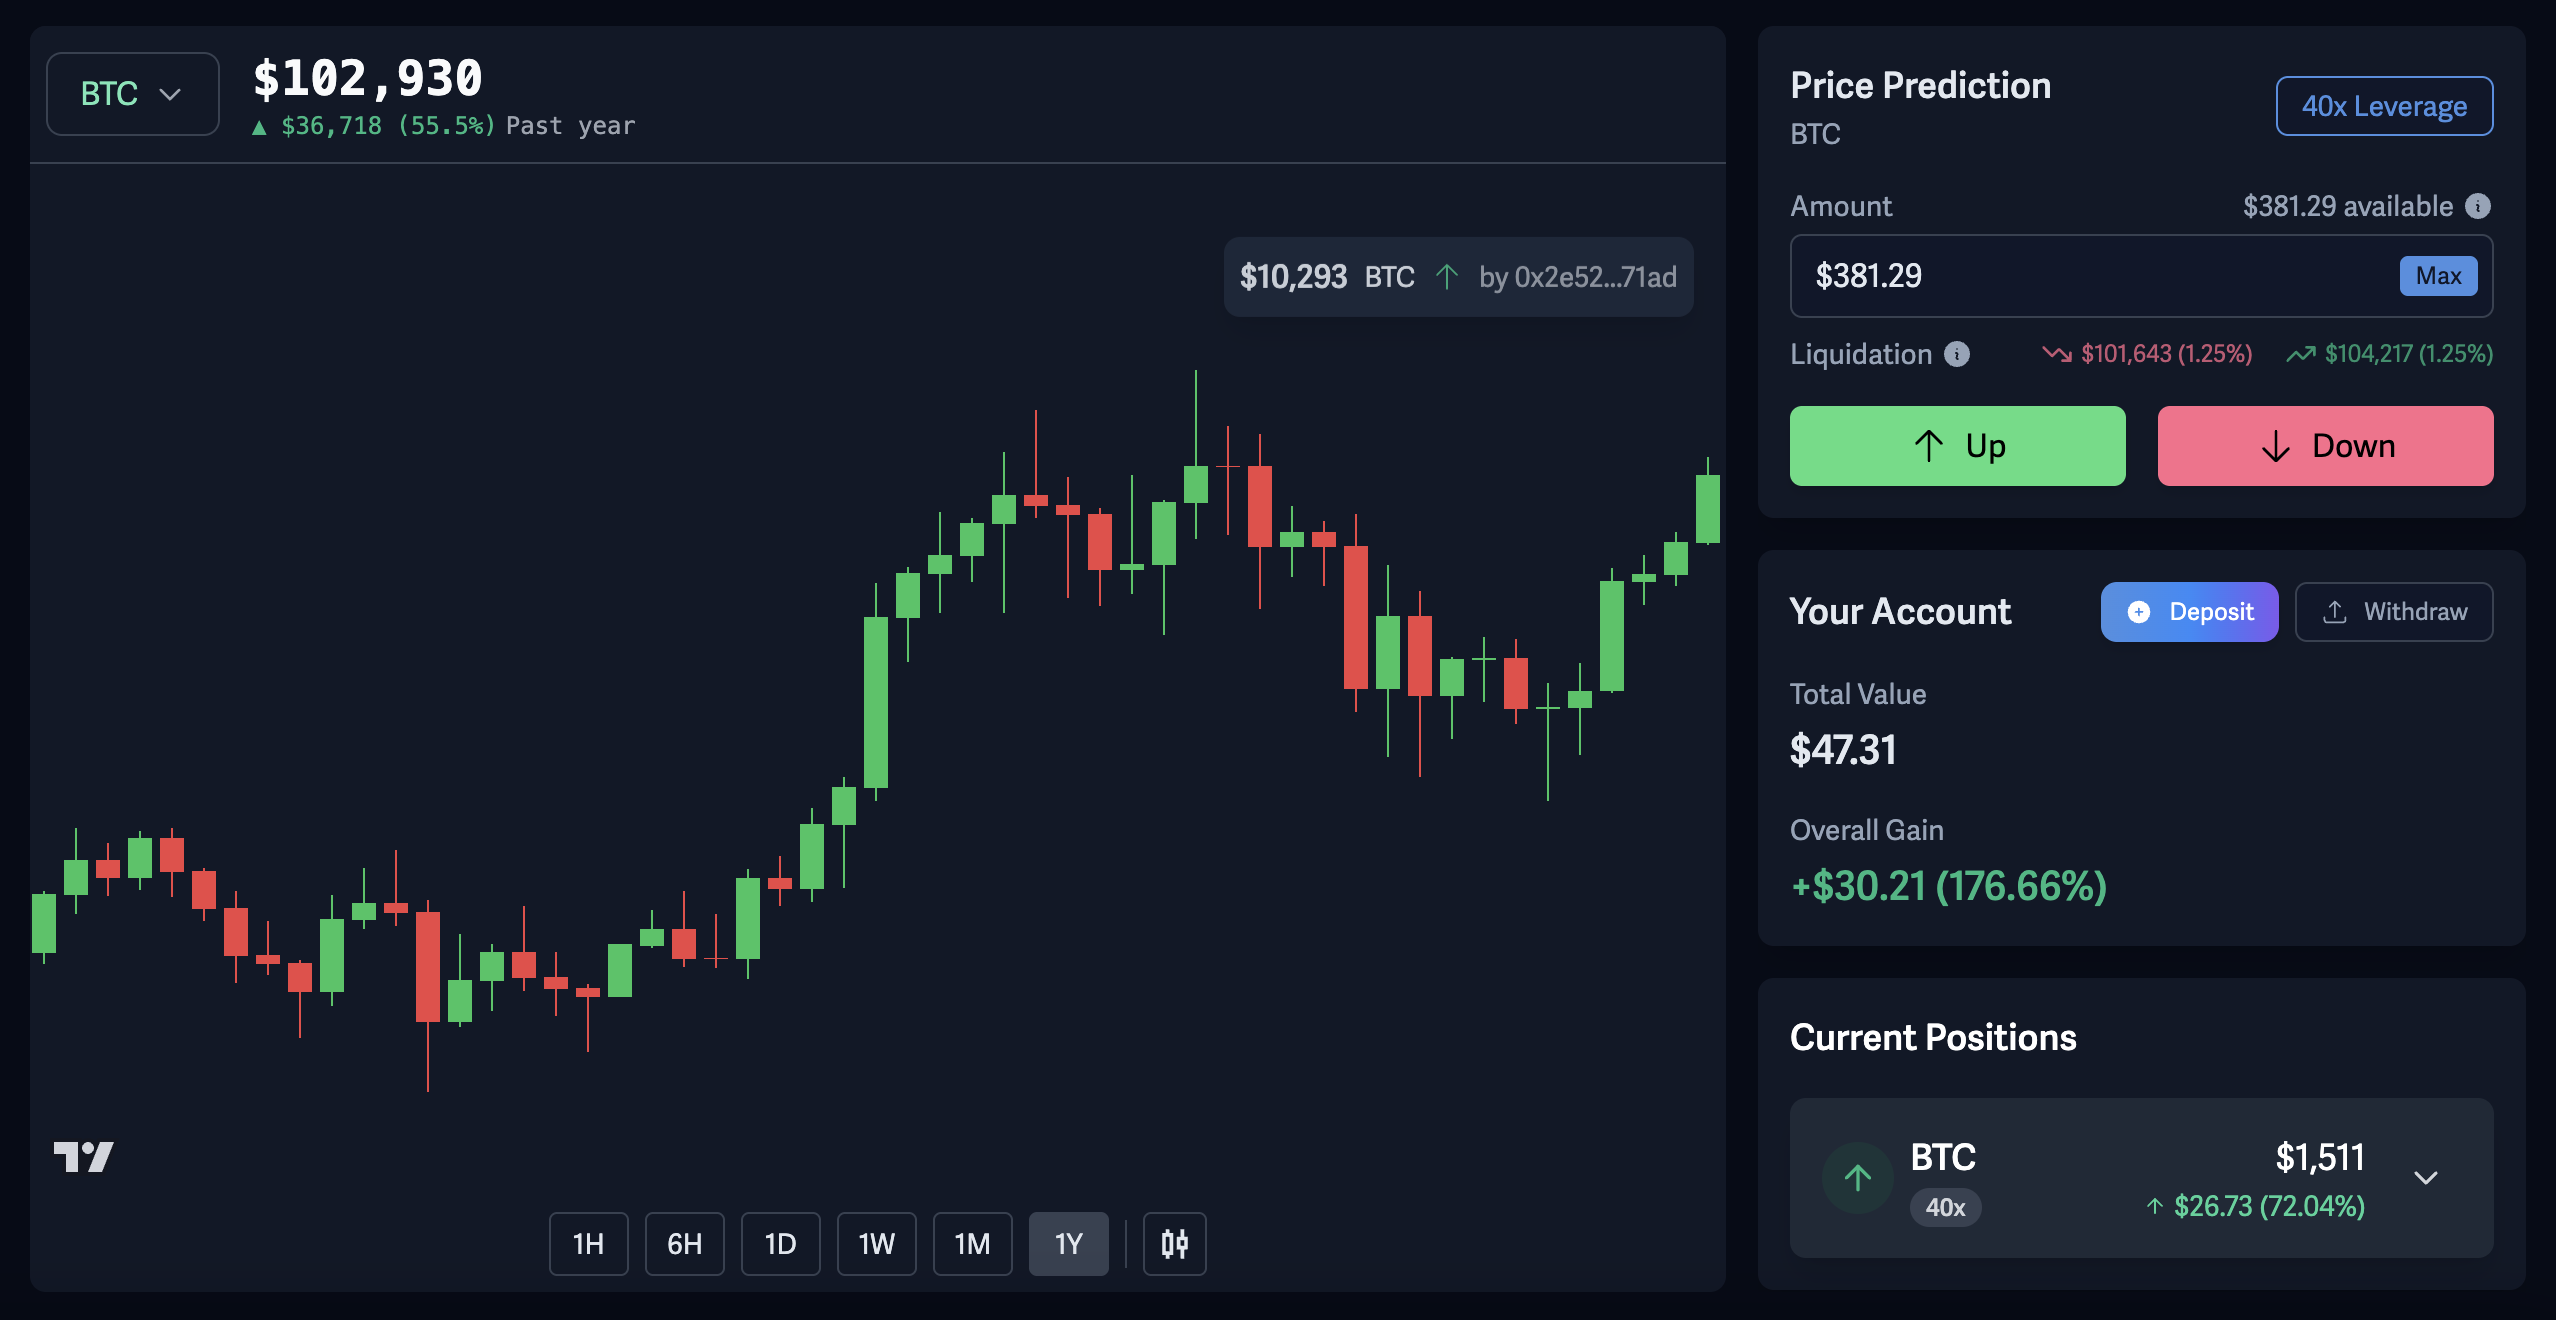Viewport: 2556px width, 1320px height.
Task: Click the Liquidation info icon
Action: pos(1957,354)
